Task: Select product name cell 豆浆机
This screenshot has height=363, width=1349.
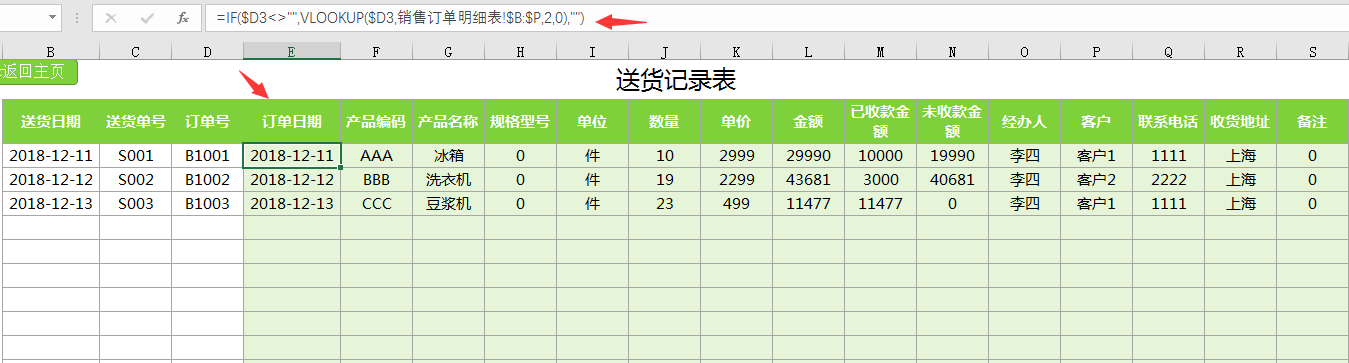Action: (x=448, y=203)
